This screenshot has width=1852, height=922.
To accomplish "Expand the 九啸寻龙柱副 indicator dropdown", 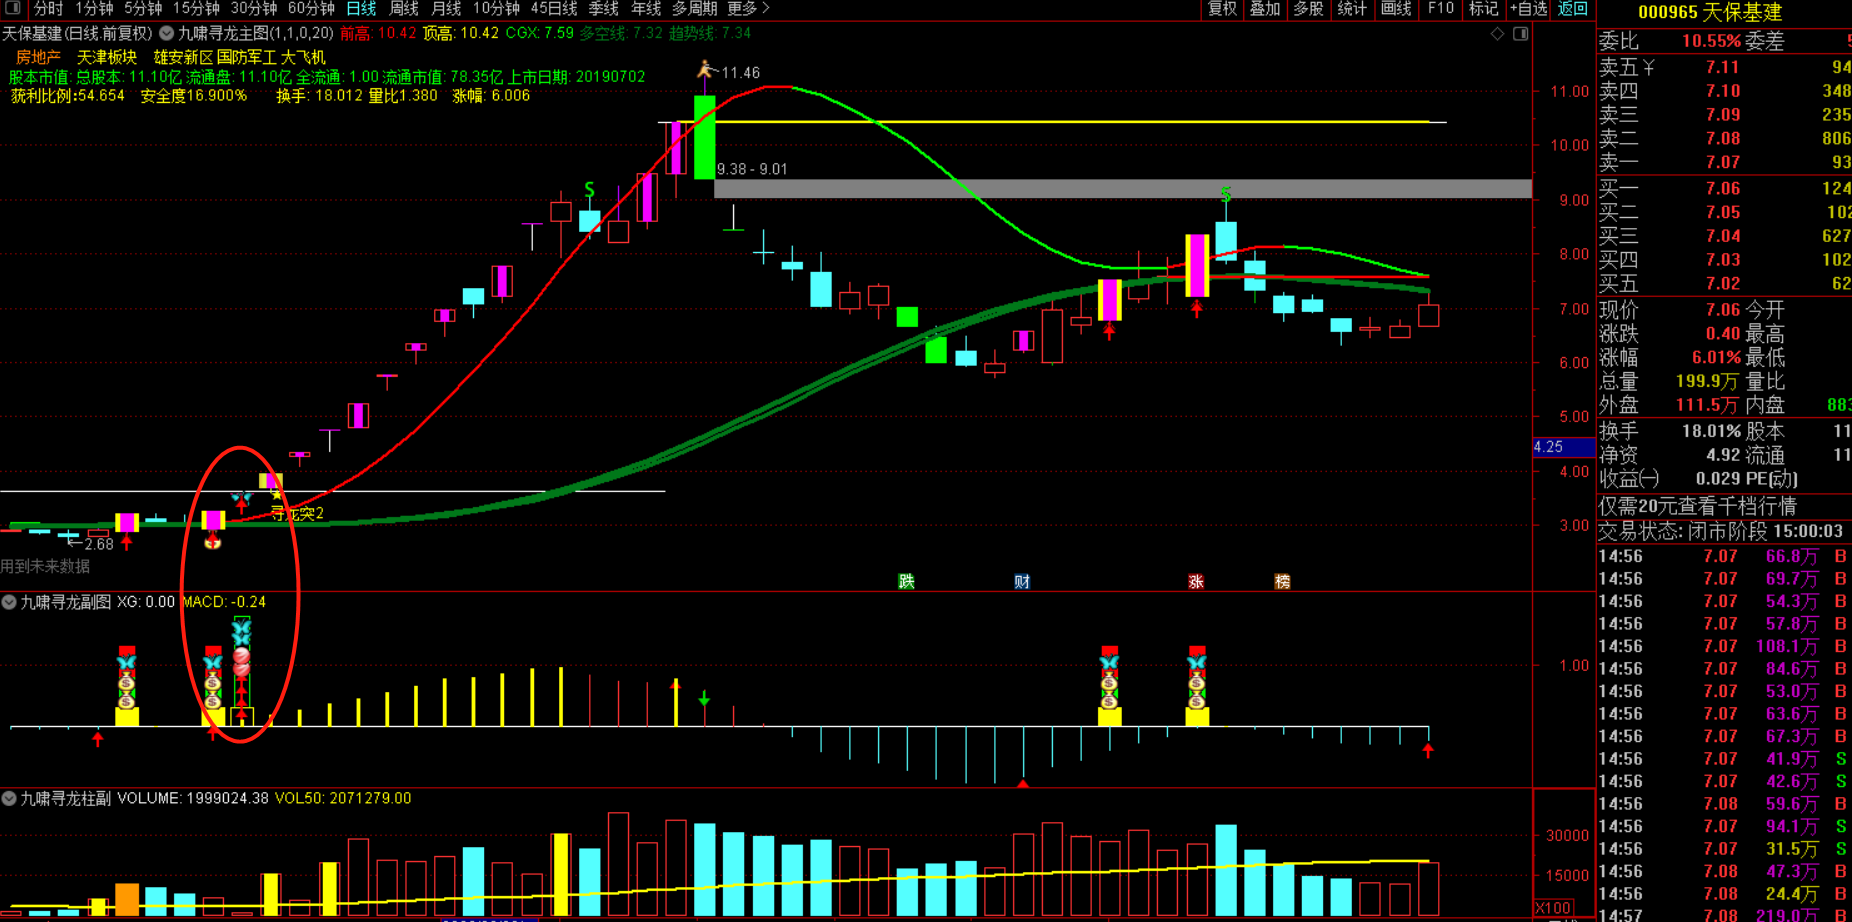I will [x=9, y=798].
